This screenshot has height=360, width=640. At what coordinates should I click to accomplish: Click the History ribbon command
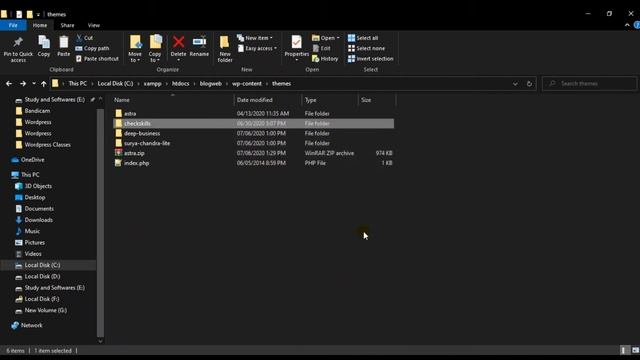325,59
